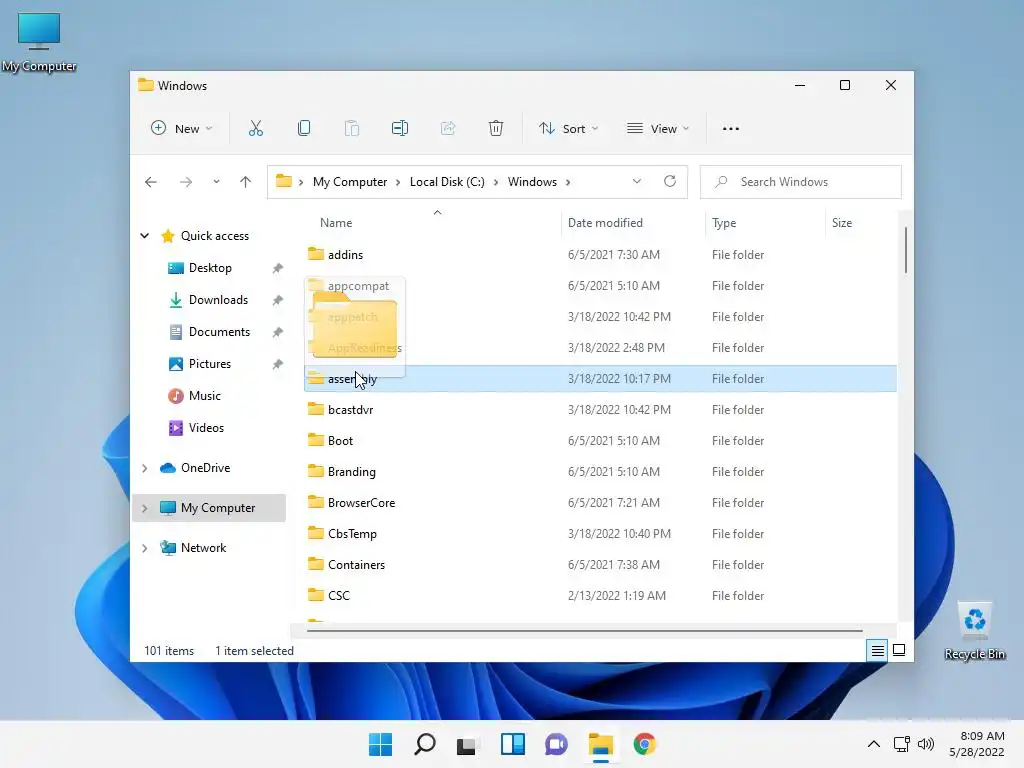Select the CSC folder row

click(600, 596)
